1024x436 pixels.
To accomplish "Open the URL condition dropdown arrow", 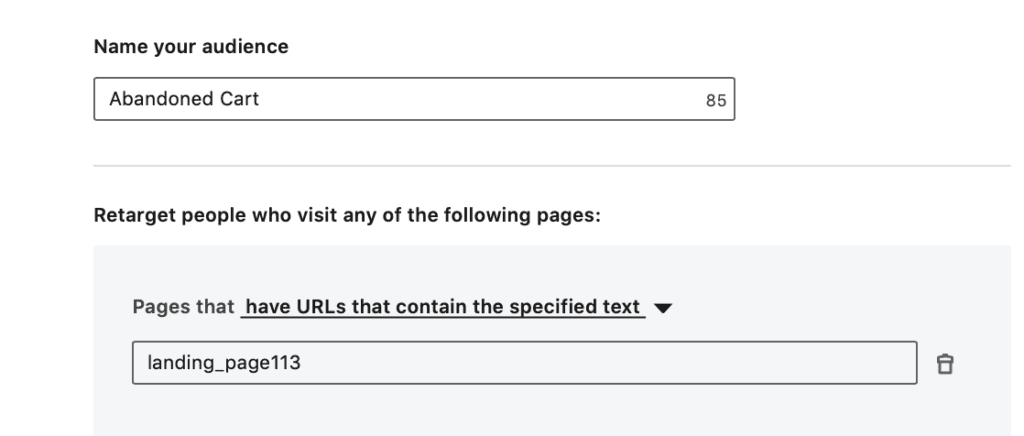I will [662, 308].
